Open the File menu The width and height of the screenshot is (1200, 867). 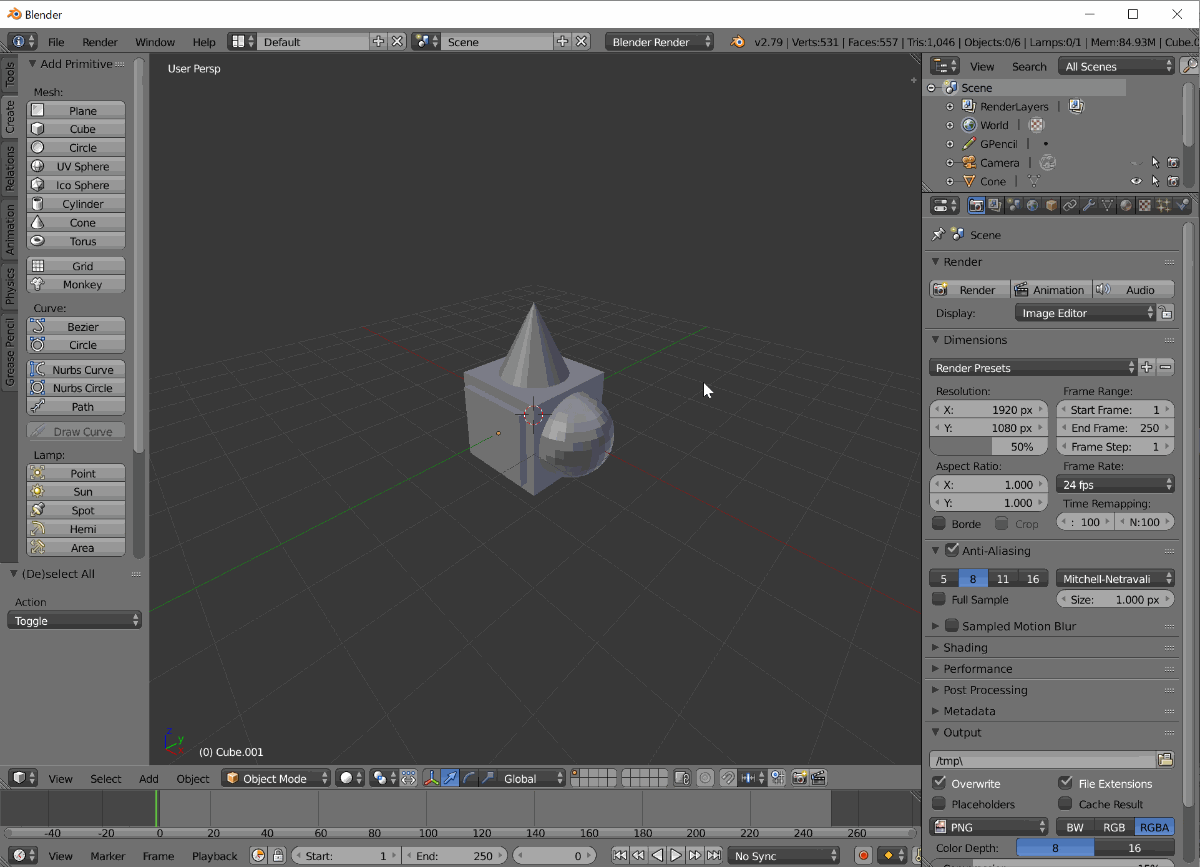click(x=56, y=42)
